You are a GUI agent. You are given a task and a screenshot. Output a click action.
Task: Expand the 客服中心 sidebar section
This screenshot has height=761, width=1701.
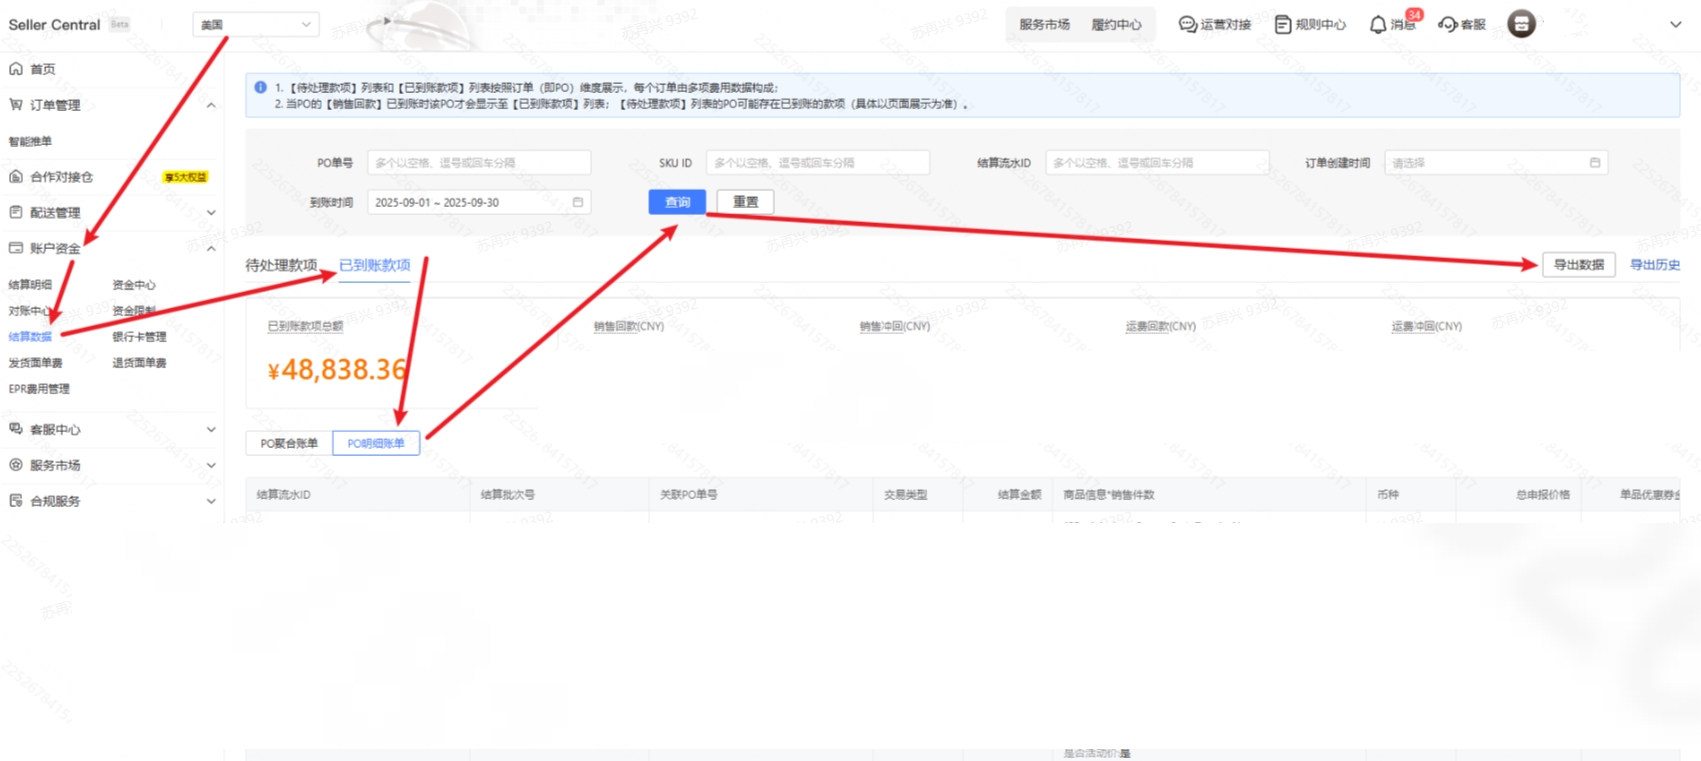tap(211, 430)
